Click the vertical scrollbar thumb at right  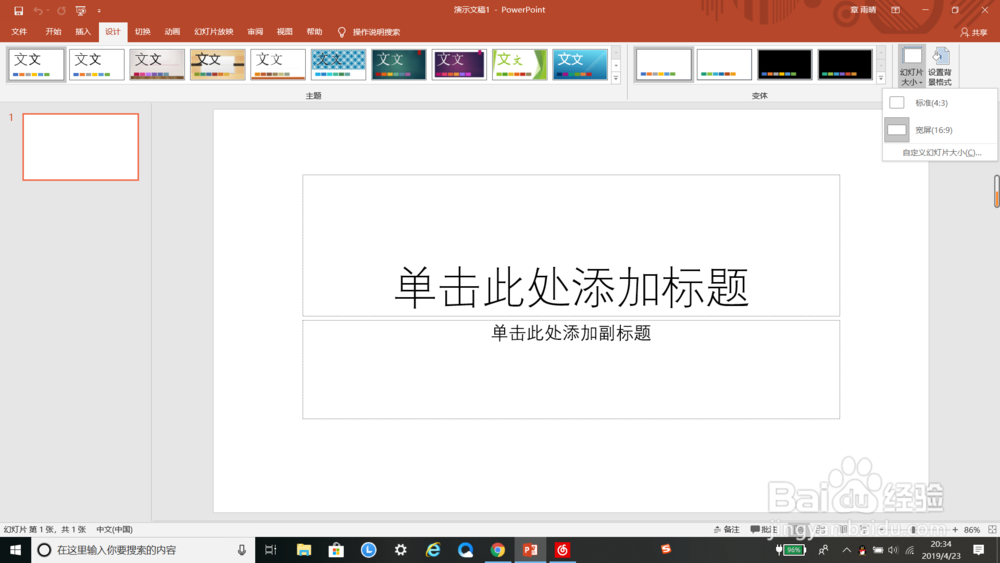(996, 191)
